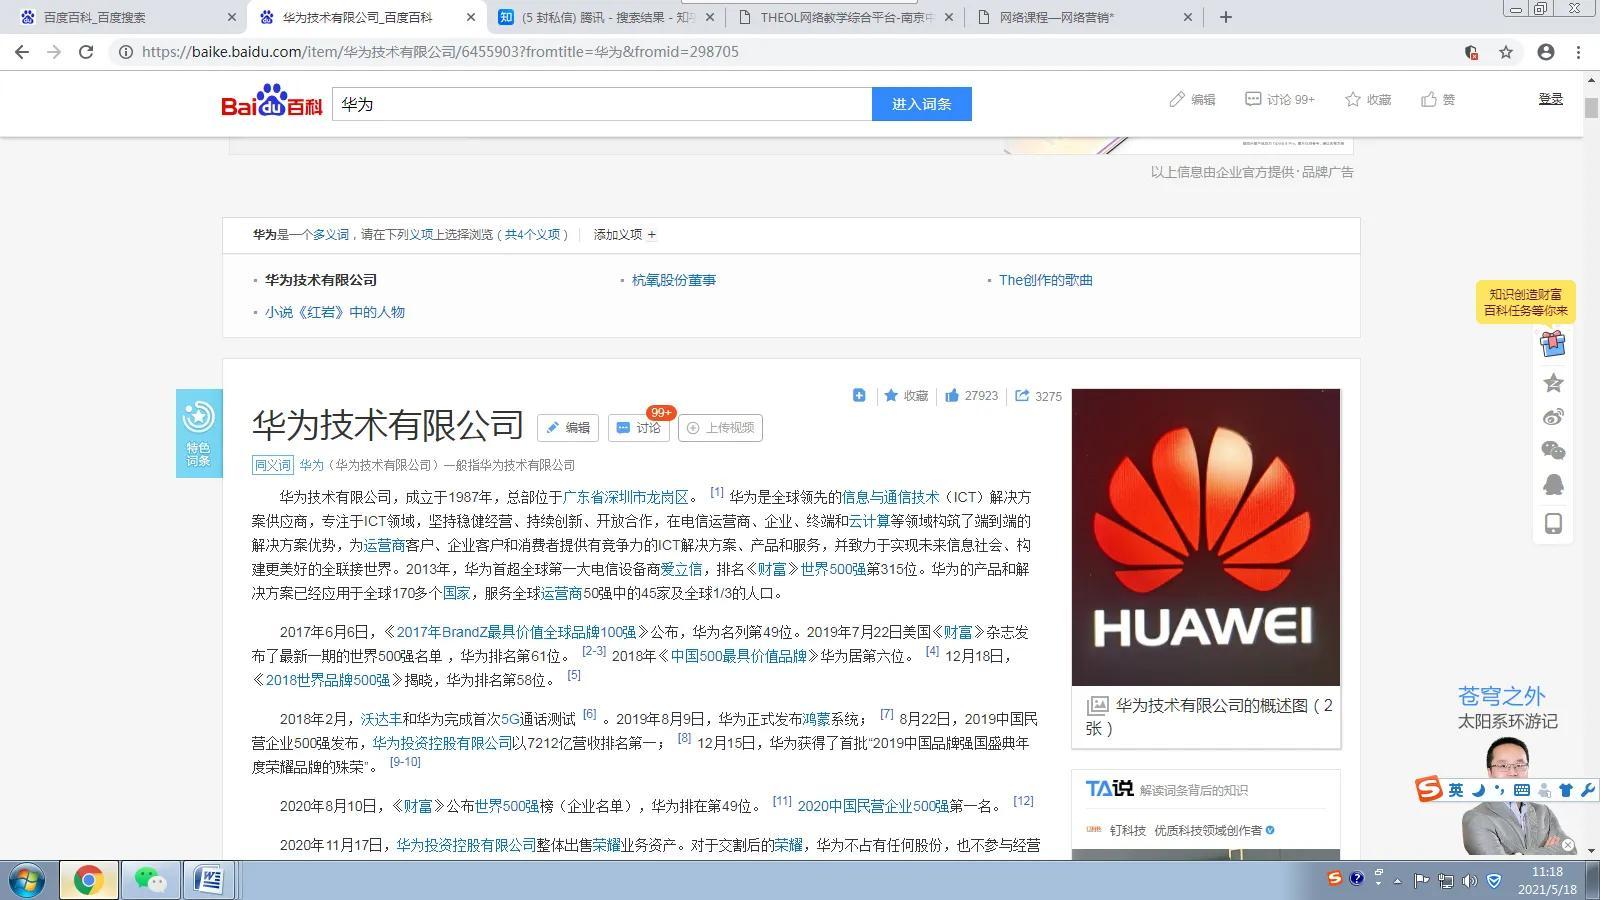Open the 杭氧股份董事 disambiguation link

[673, 280]
